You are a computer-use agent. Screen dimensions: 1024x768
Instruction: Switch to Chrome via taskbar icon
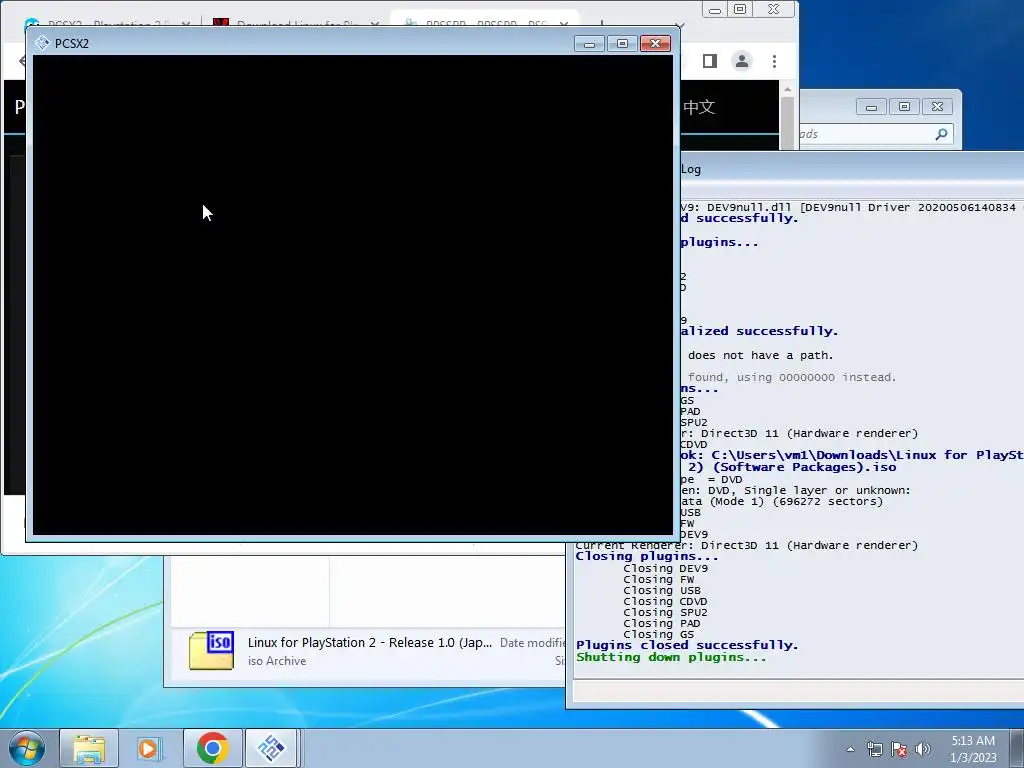(x=212, y=748)
